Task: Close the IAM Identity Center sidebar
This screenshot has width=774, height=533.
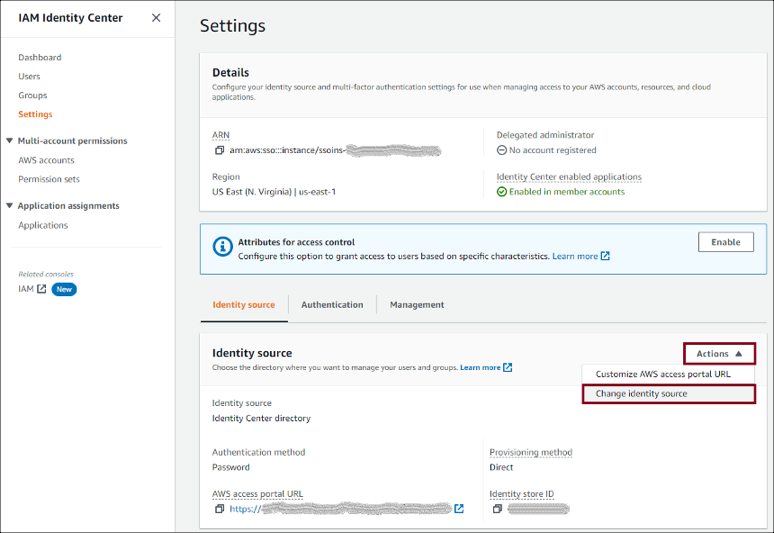Action: click(x=155, y=18)
